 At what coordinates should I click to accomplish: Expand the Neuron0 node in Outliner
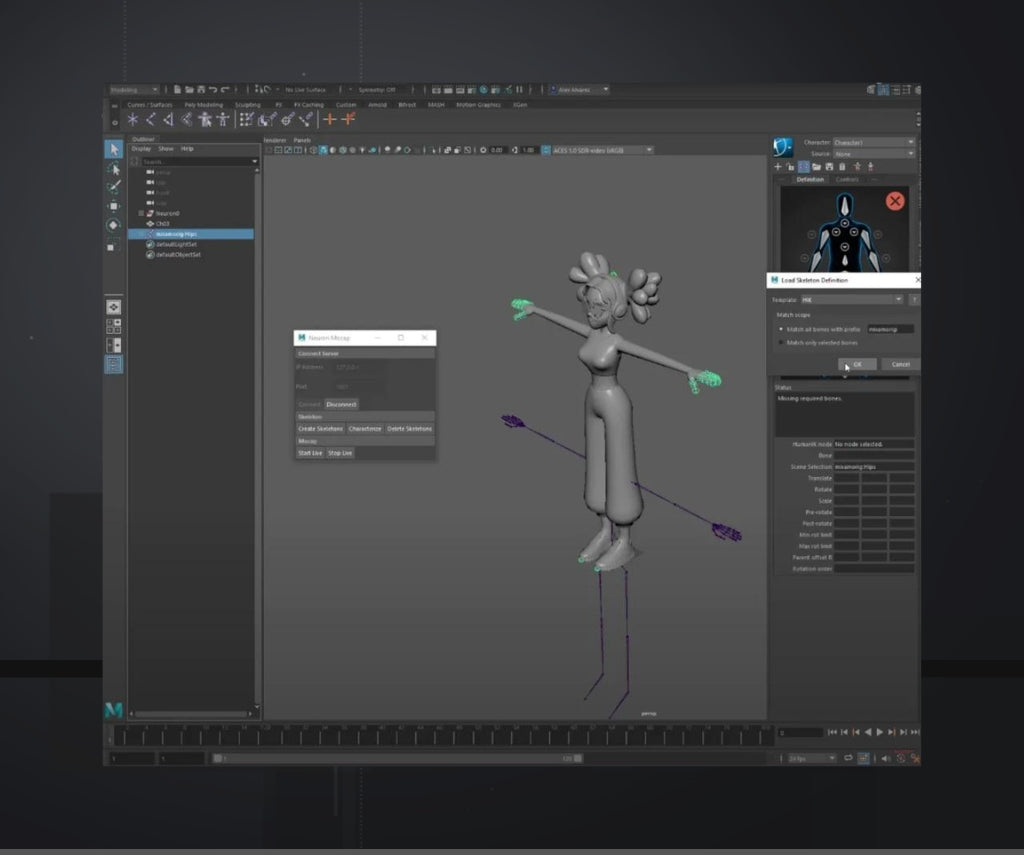point(141,214)
